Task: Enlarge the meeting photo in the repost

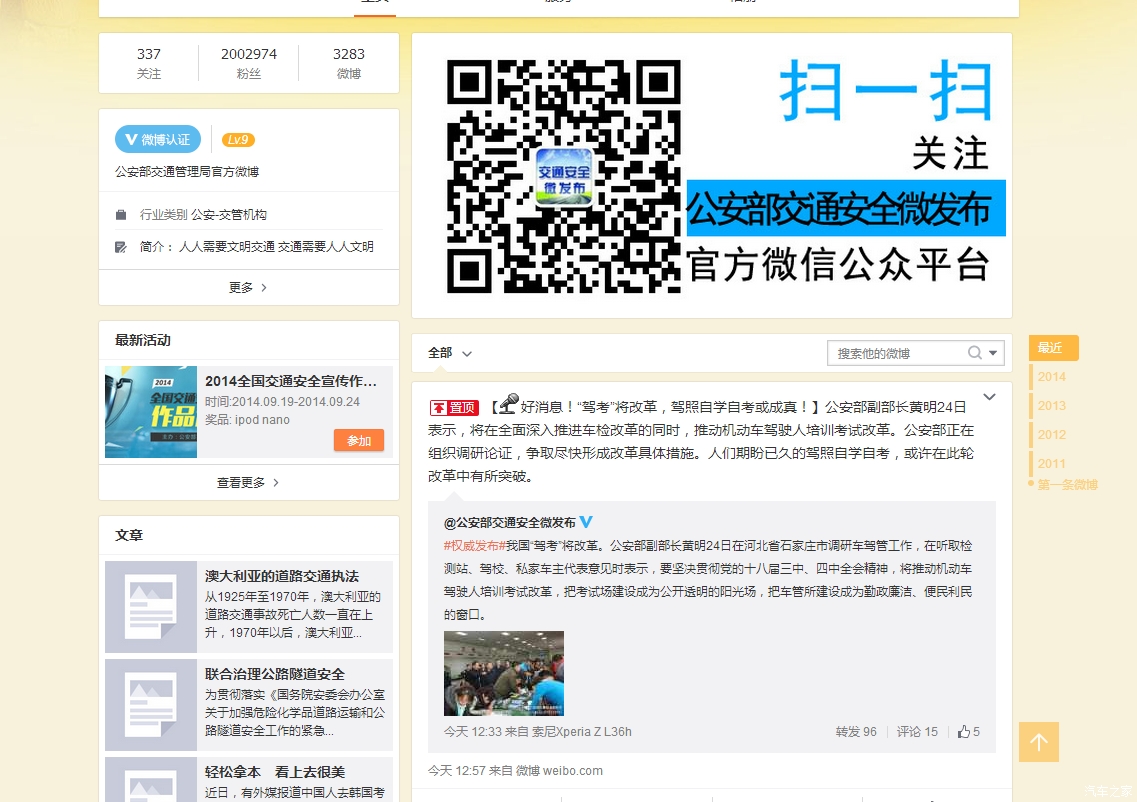Action: coord(504,674)
